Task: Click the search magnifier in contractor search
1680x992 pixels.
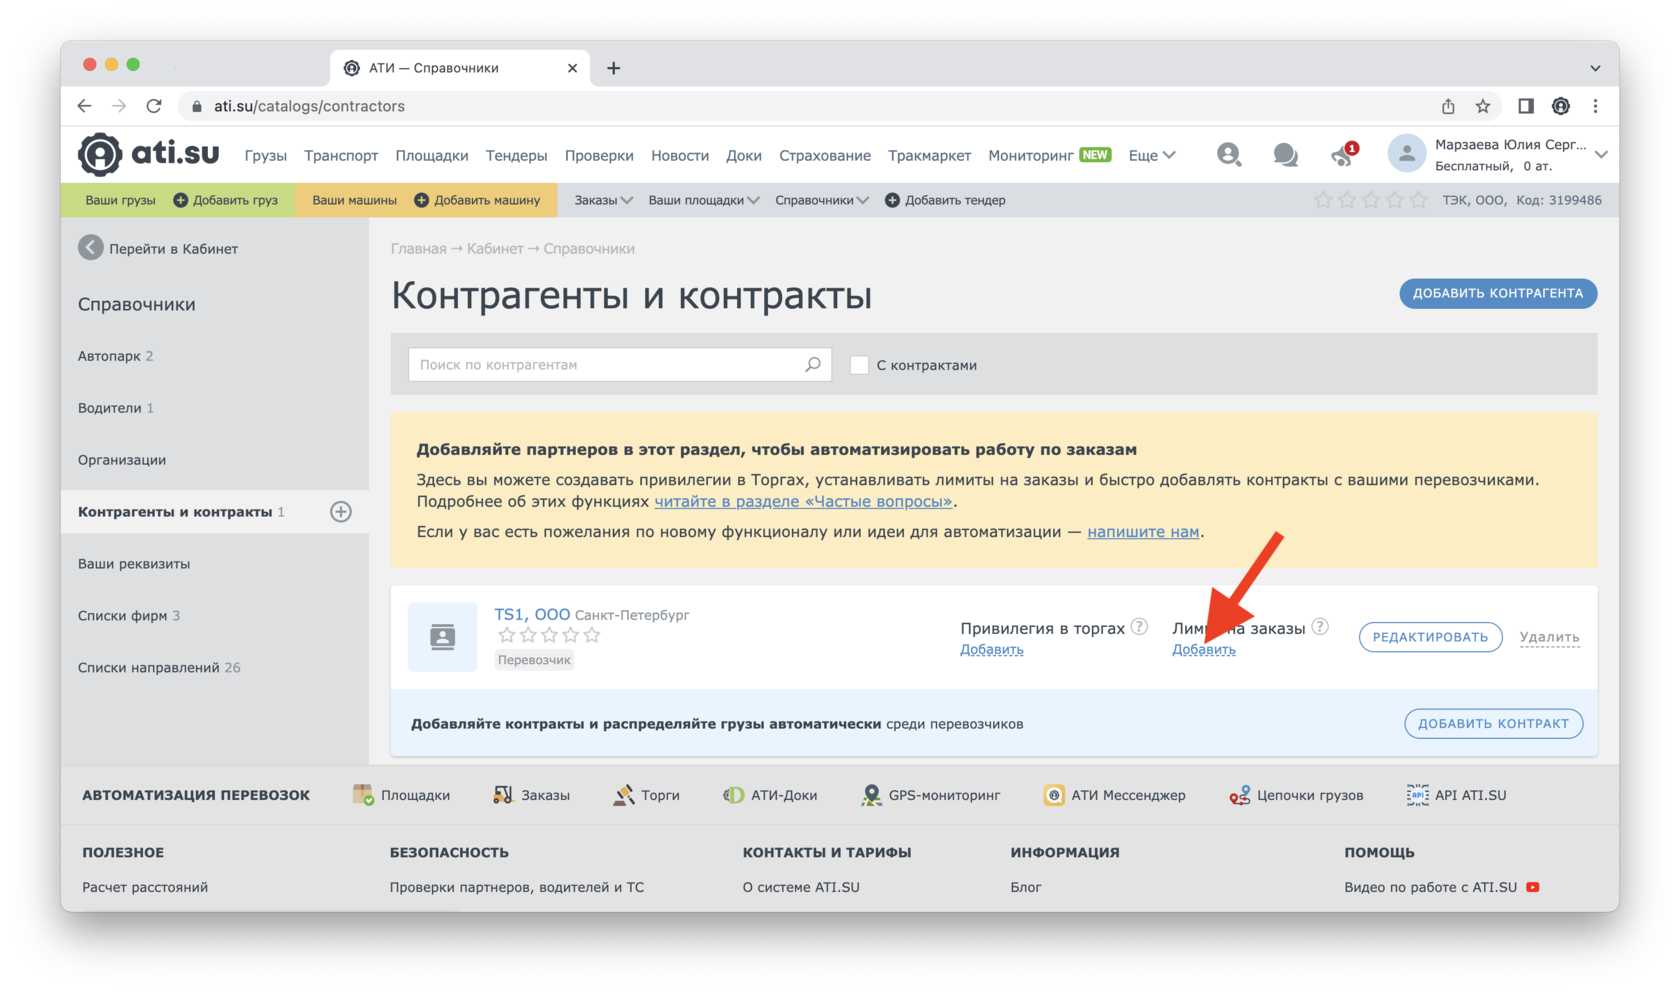Action: coord(813,365)
